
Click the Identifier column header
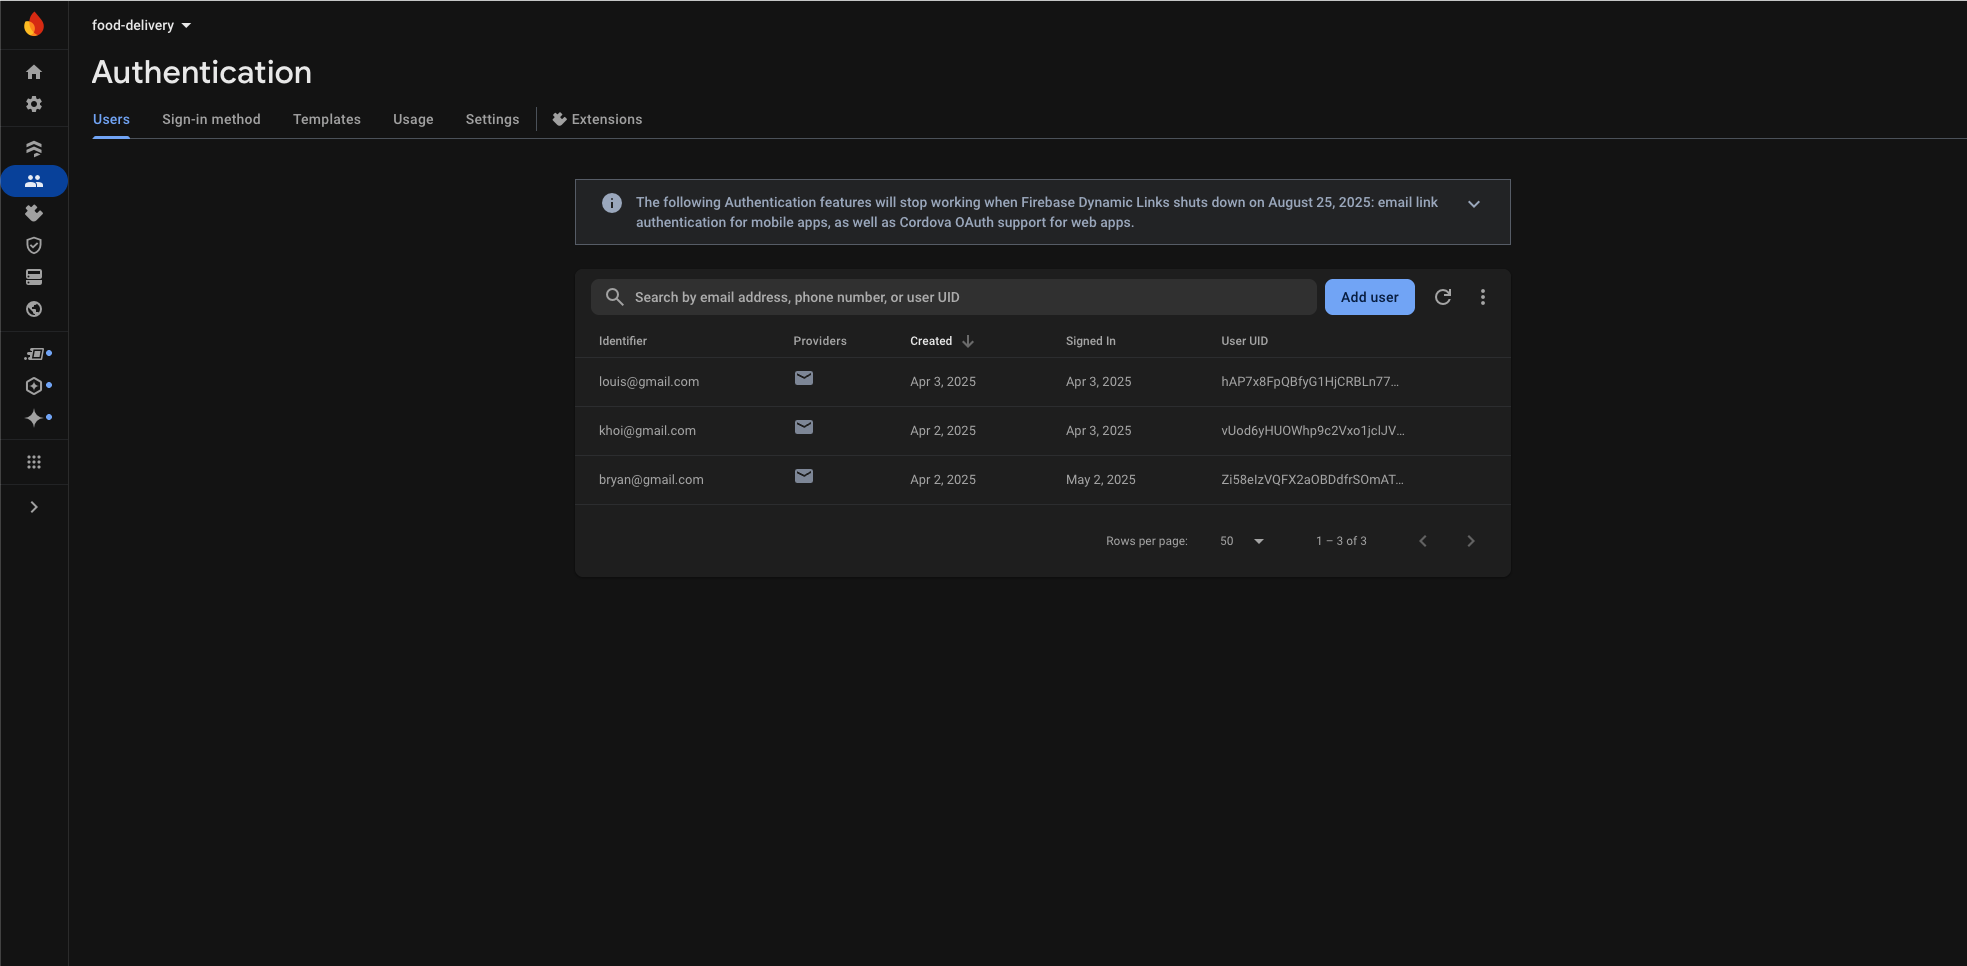(x=623, y=341)
